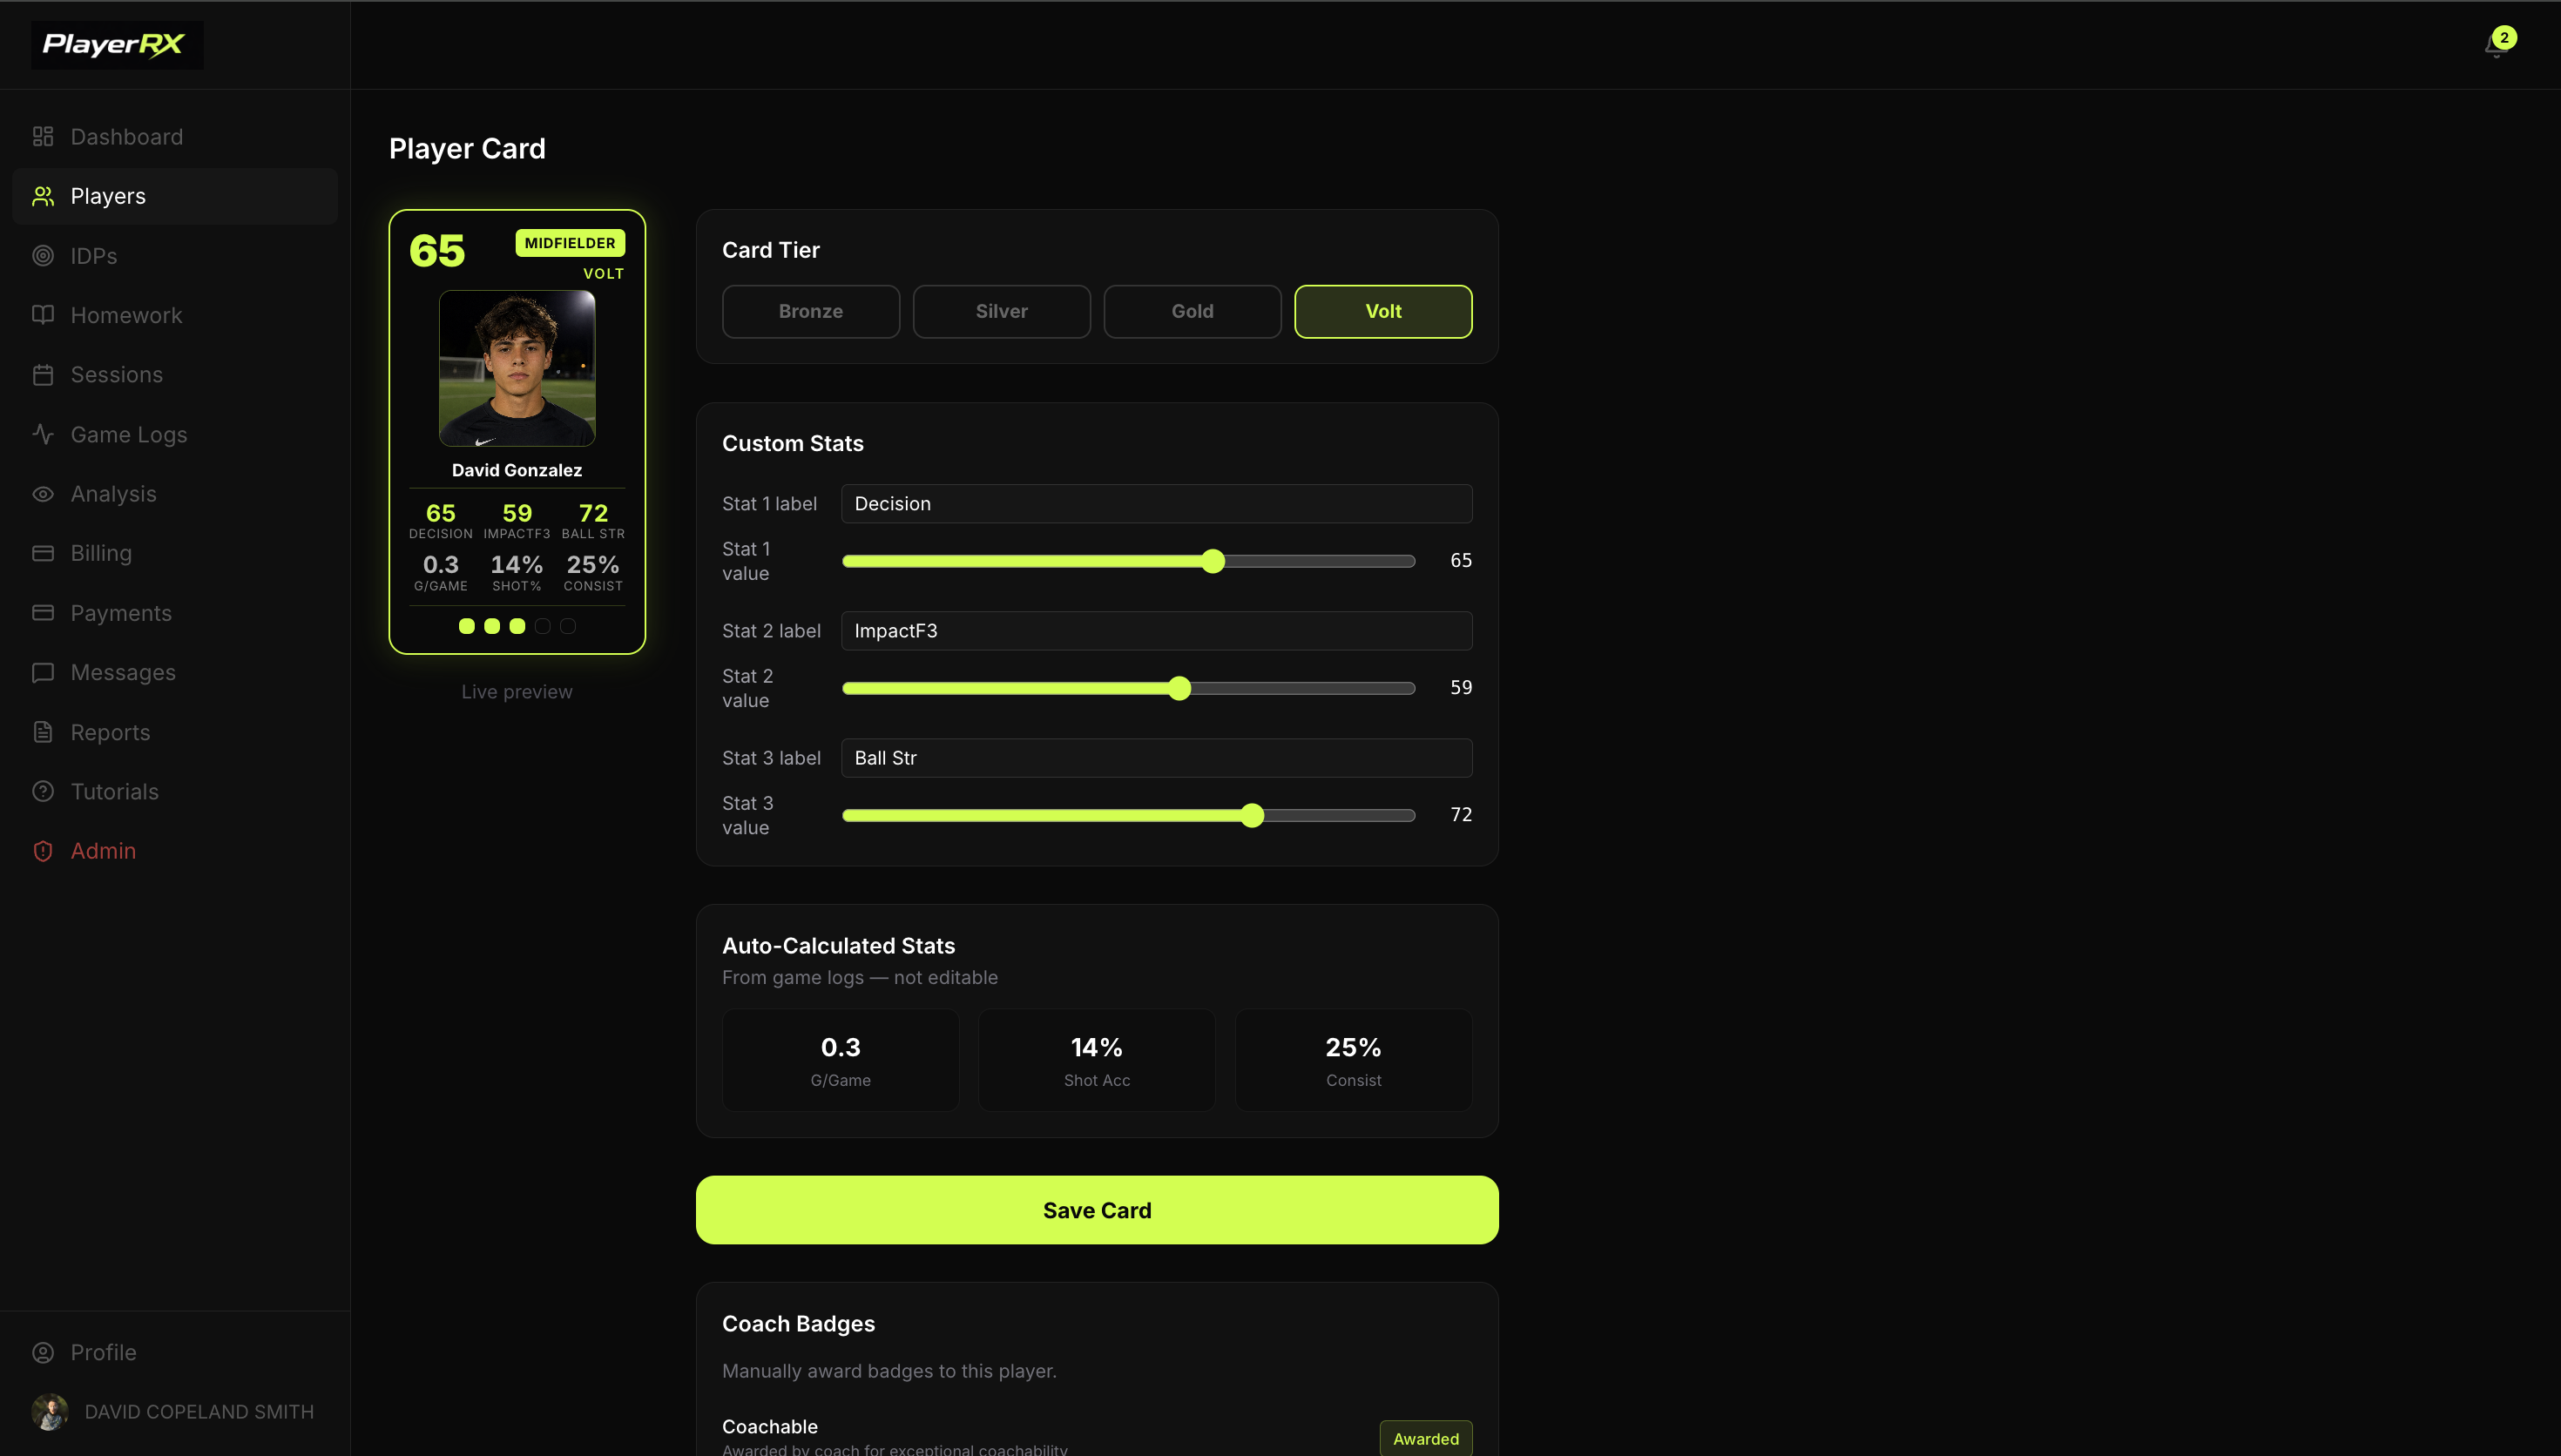Click the Analysis eye icon
The width and height of the screenshot is (2561, 1456).
tap(43, 494)
